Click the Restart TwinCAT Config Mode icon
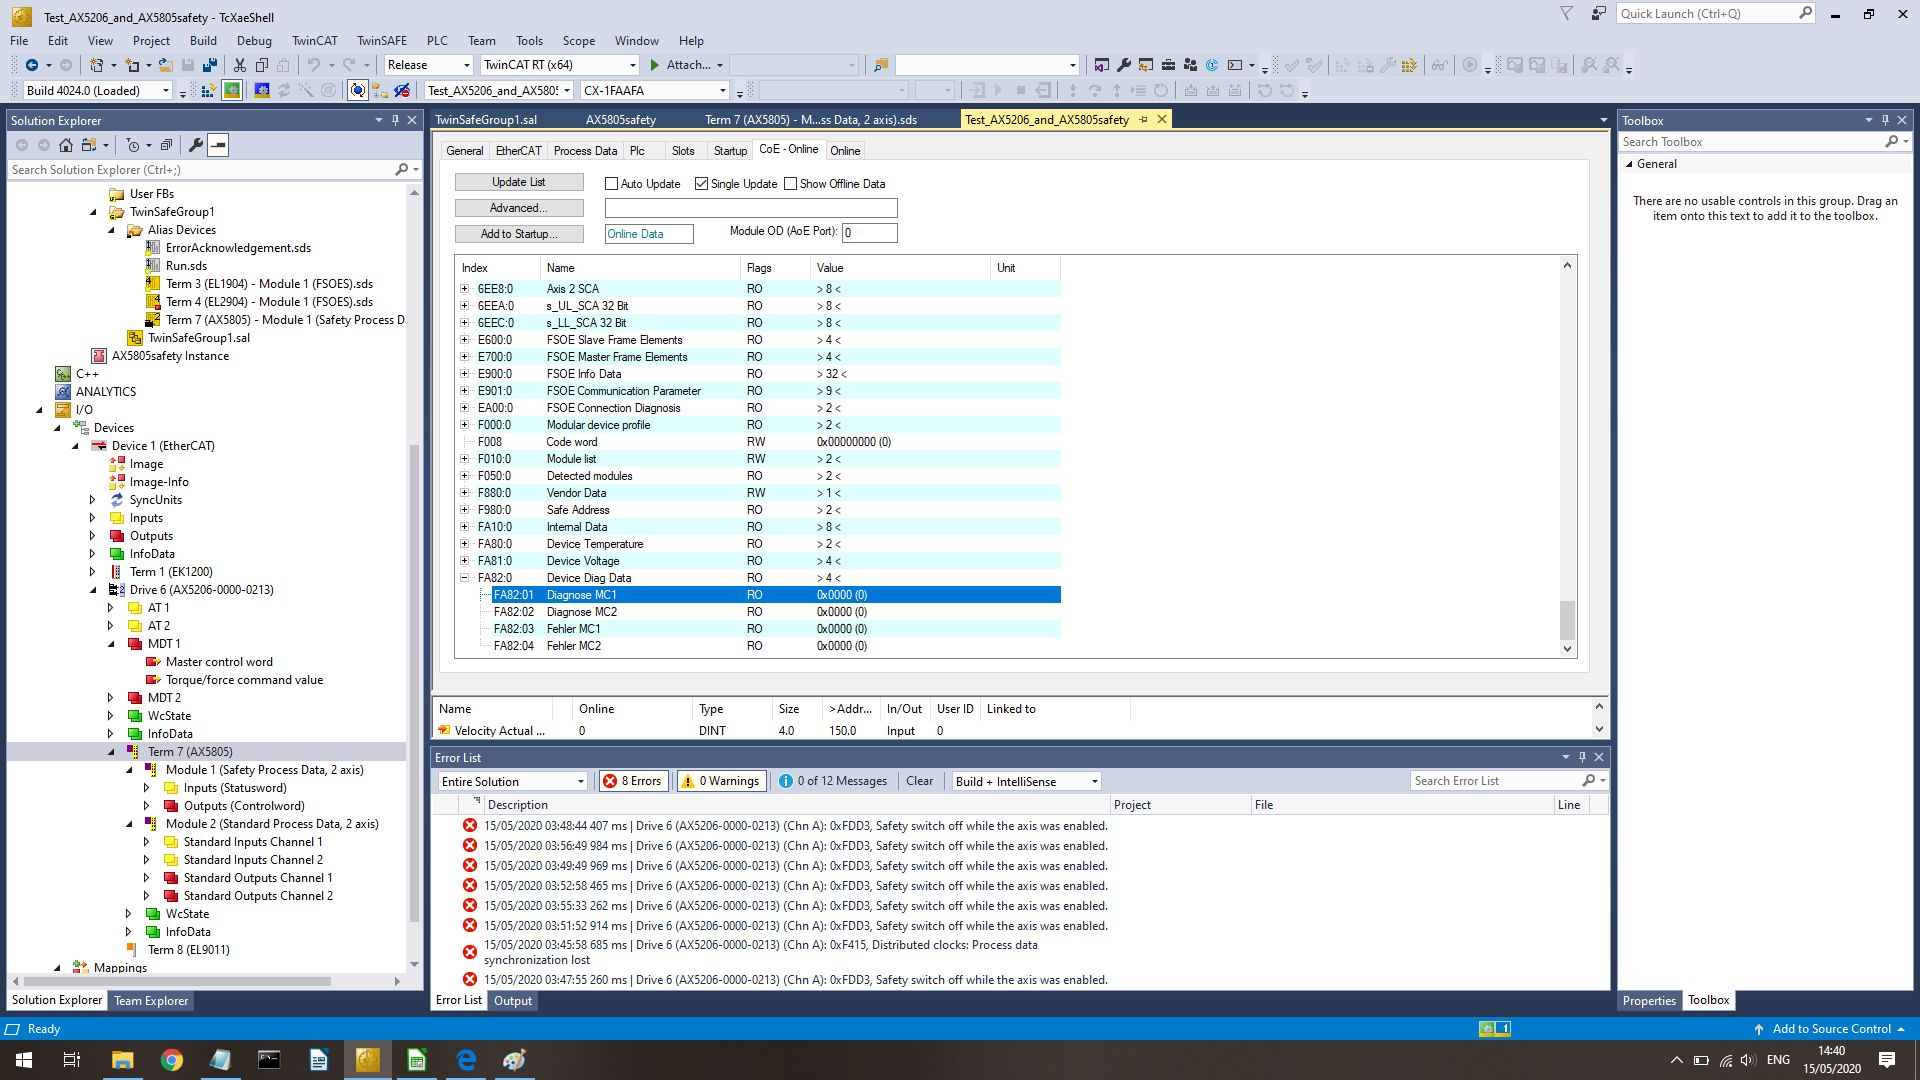Screen dimensions: 1920x1080 click(x=262, y=91)
